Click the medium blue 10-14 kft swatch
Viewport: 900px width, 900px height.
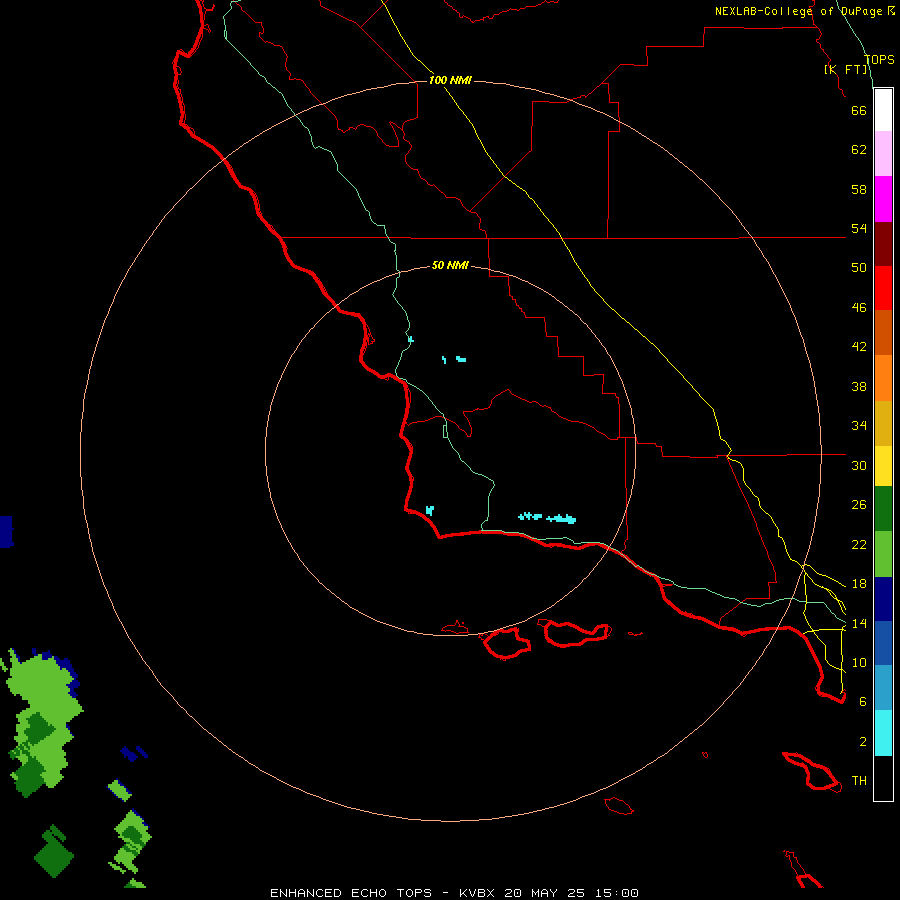[x=883, y=643]
